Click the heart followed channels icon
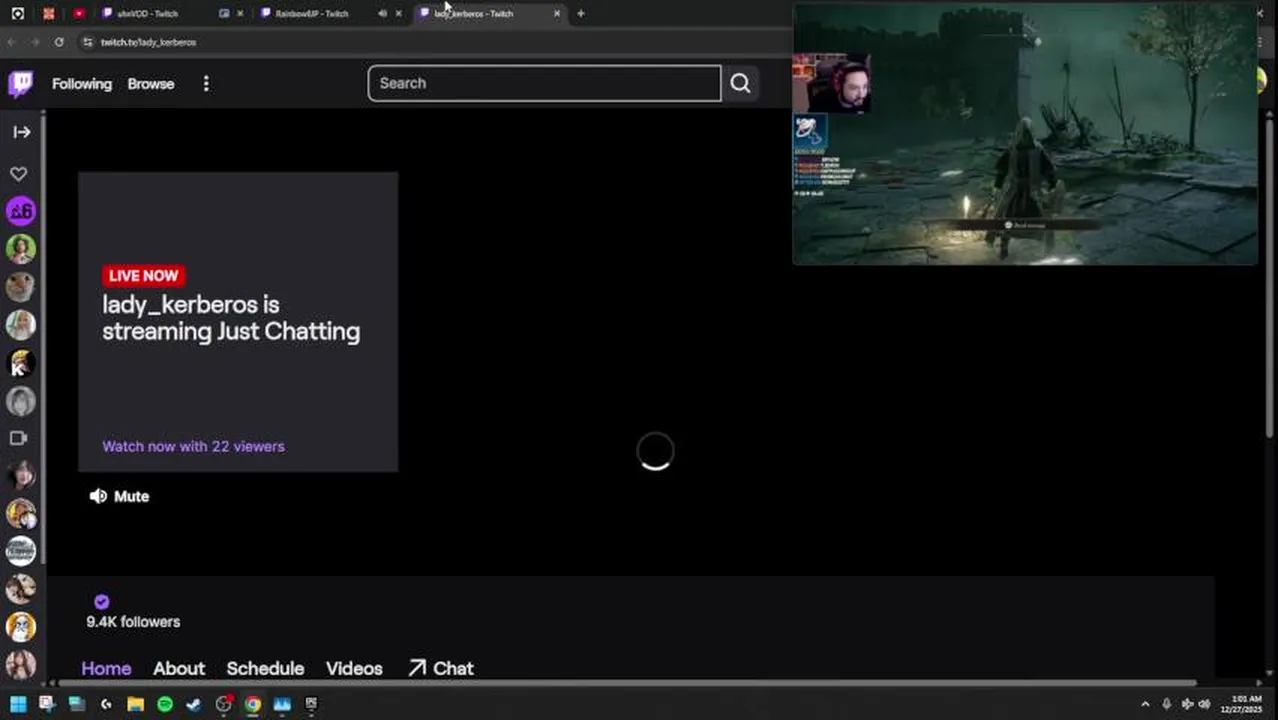The width and height of the screenshot is (1278, 720). click(19, 174)
